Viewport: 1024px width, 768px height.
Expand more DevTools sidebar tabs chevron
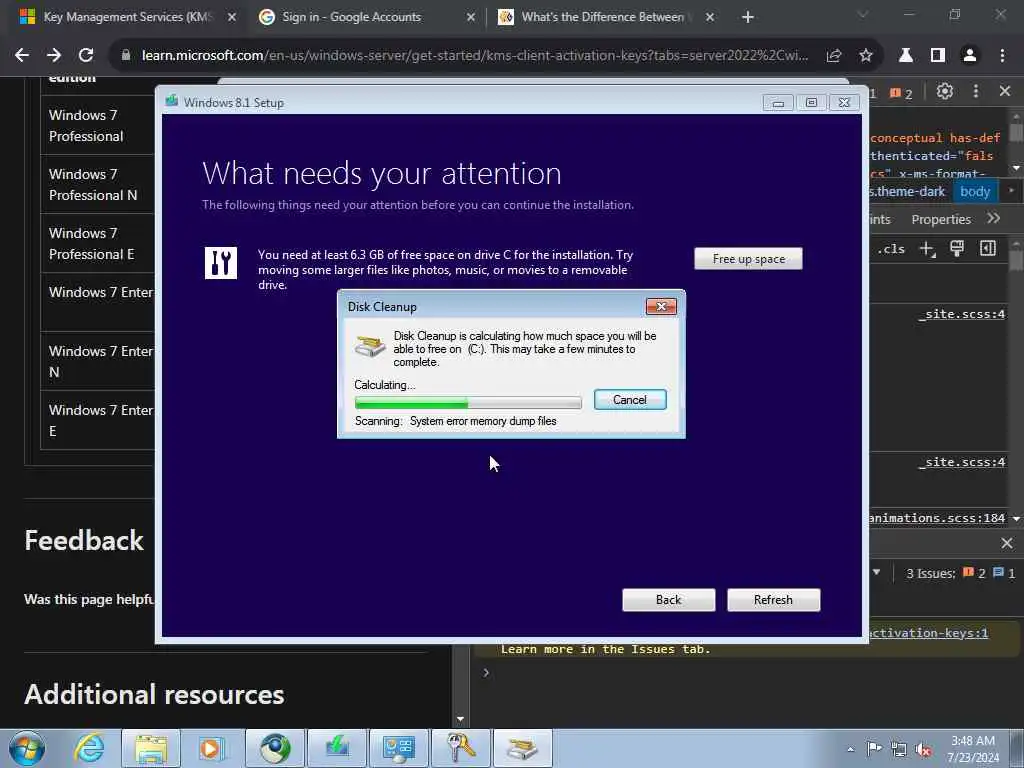(993, 218)
